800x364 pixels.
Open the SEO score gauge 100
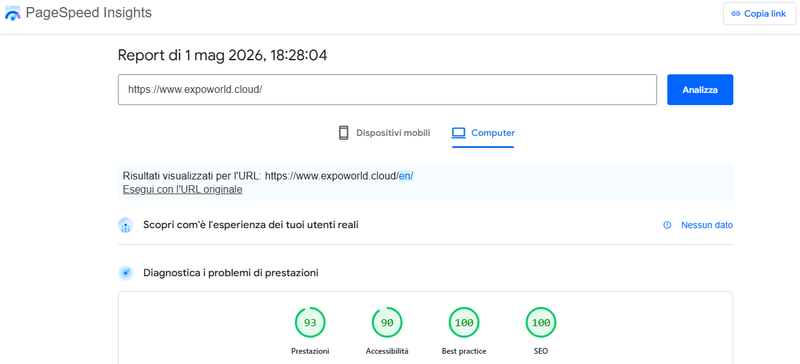click(x=541, y=323)
